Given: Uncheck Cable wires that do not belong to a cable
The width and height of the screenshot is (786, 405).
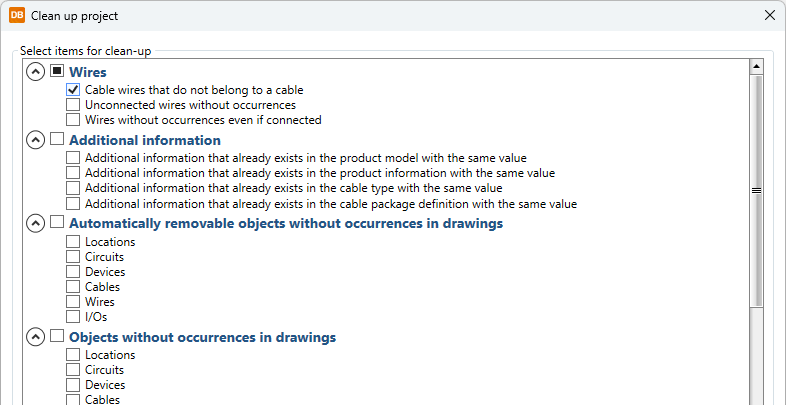Looking at the screenshot, I should tap(73, 90).
